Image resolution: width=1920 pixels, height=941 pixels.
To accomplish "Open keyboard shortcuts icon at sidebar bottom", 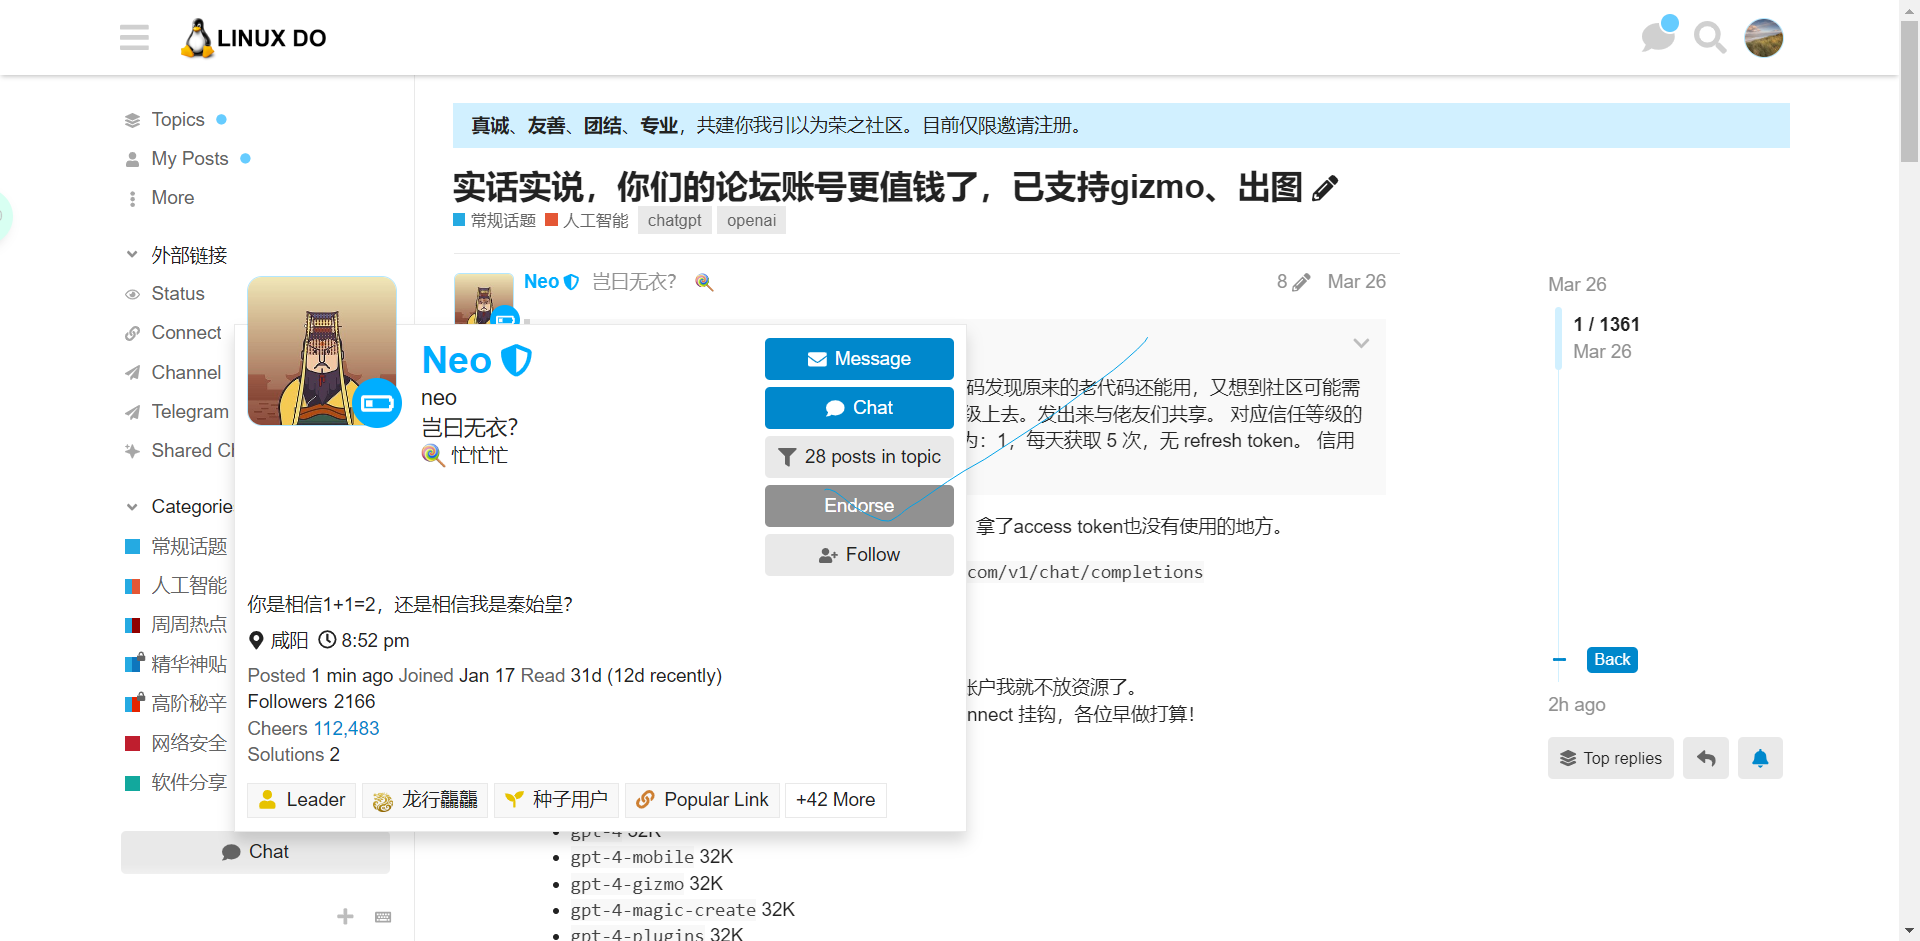I will (x=383, y=916).
